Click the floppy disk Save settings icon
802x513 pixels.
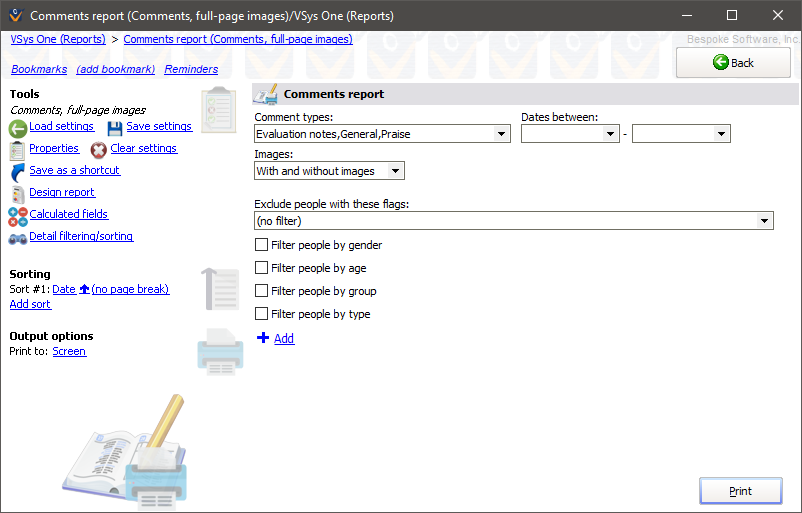[115, 128]
